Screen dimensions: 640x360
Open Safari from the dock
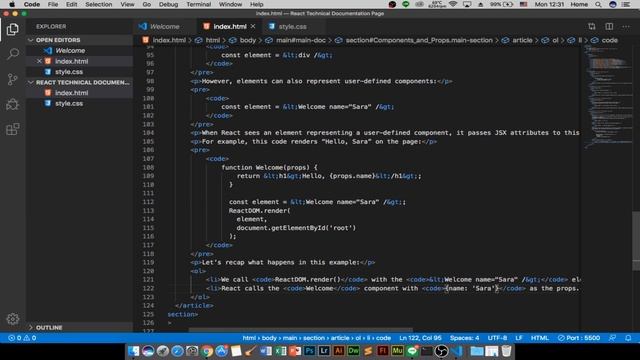(178, 351)
